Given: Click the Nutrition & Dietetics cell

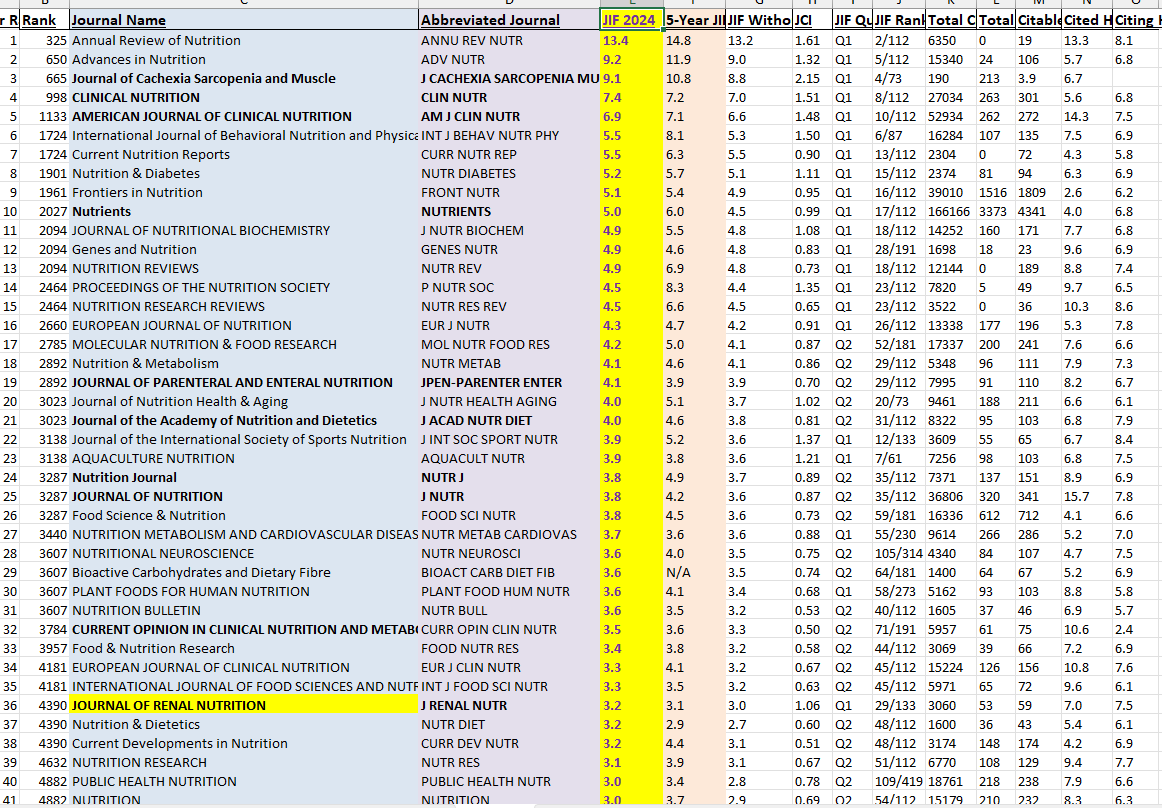Looking at the screenshot, I should click(244, 725).
